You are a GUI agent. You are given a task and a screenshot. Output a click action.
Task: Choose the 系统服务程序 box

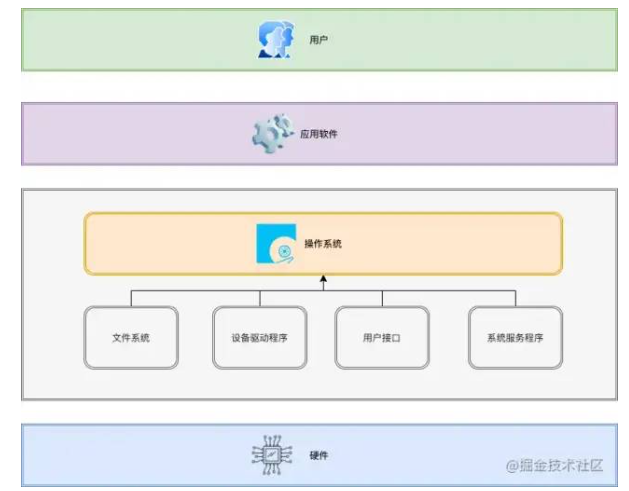(515, 338)
